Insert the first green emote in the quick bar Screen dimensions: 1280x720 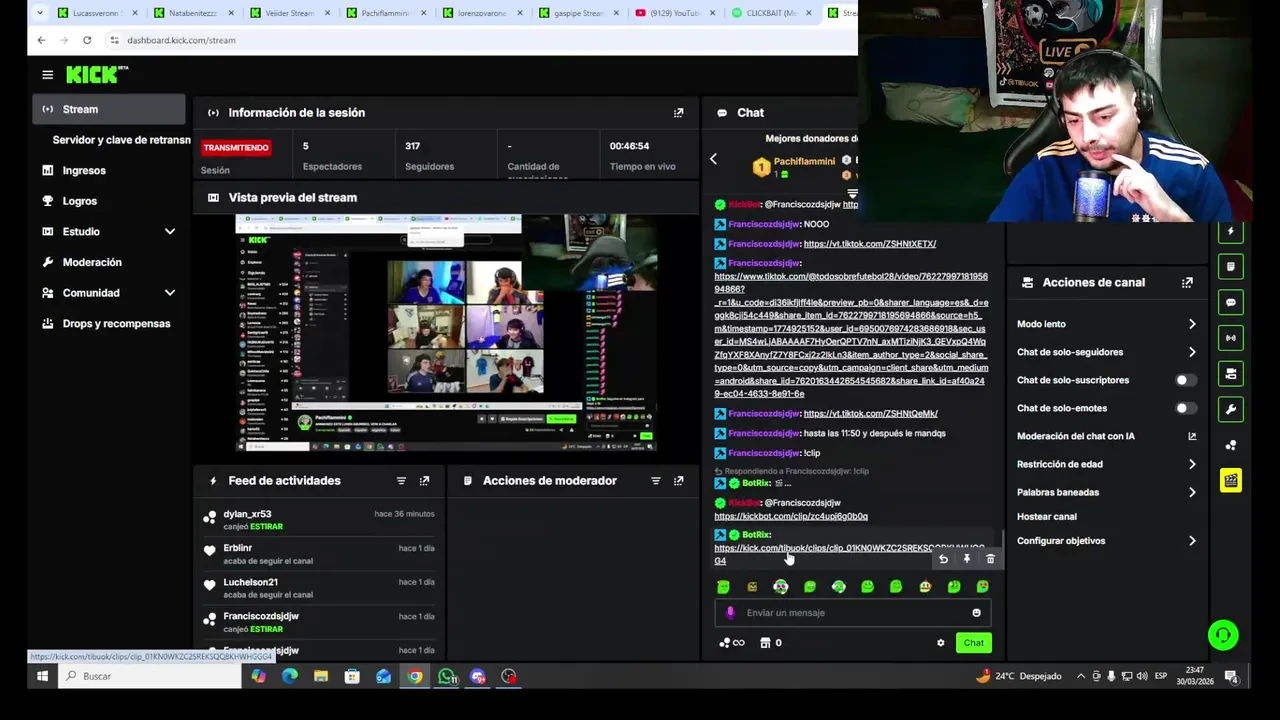[723, 587]
